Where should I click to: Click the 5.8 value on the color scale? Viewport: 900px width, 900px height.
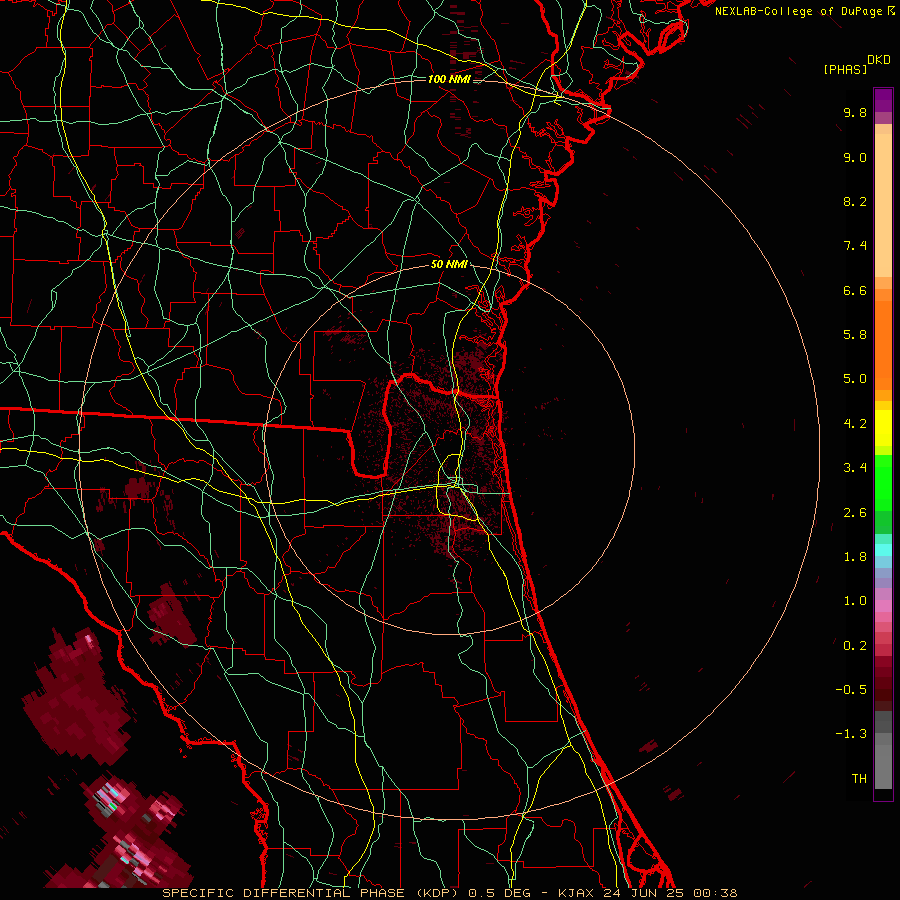(855, 335)
